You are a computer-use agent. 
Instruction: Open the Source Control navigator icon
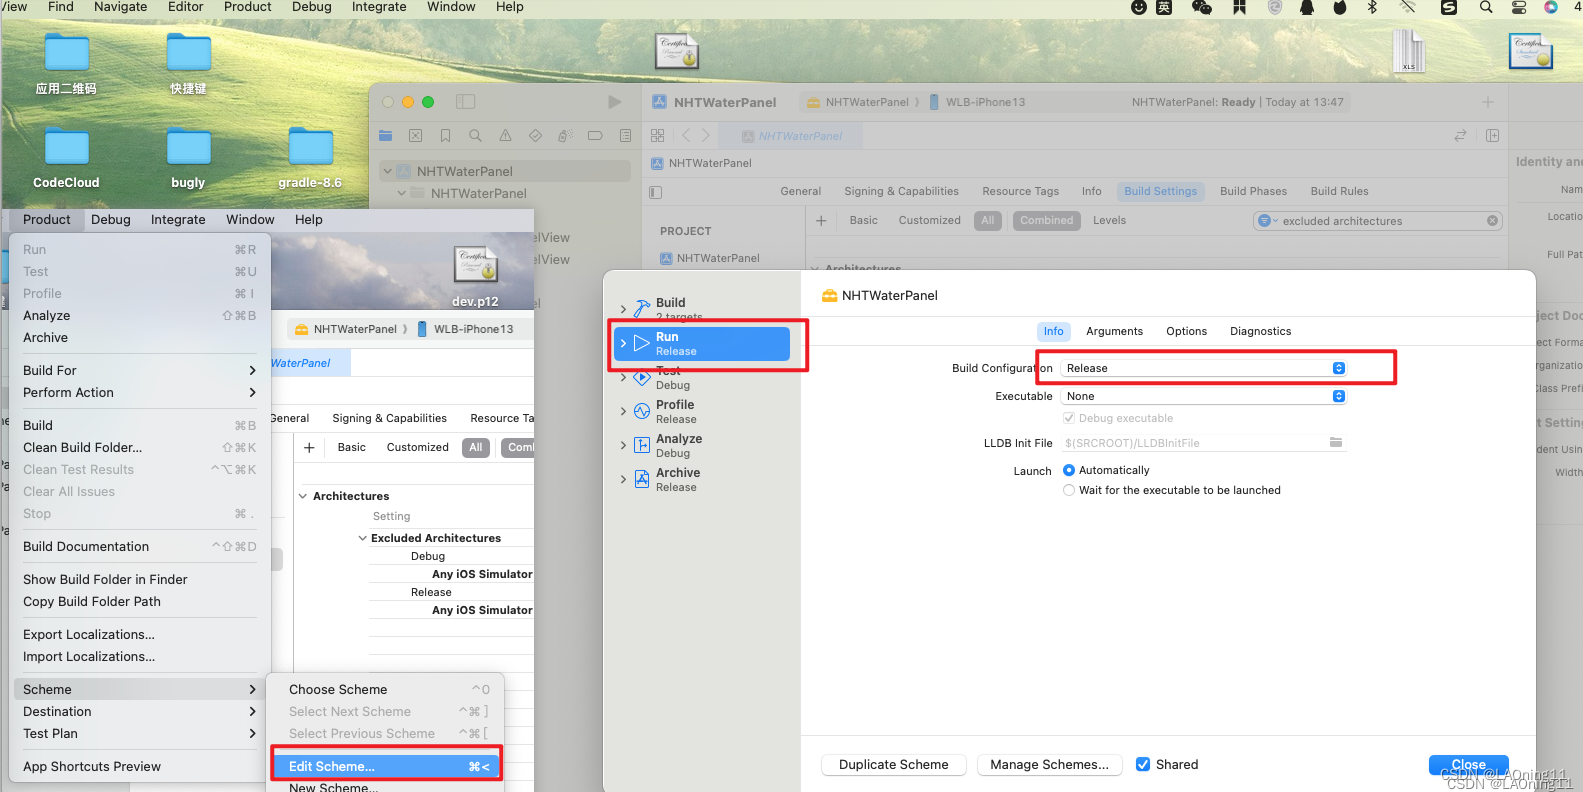click(416, 135)
